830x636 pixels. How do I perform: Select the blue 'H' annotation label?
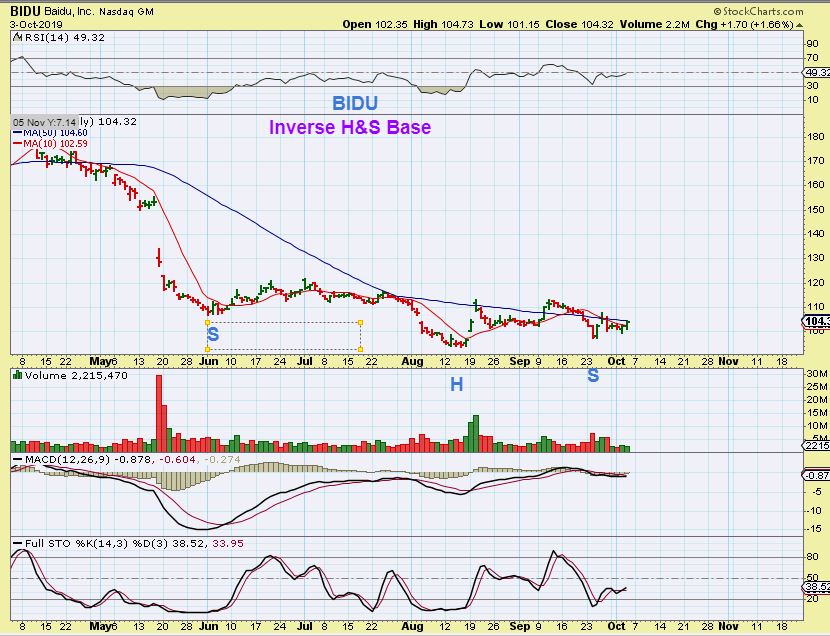pyautogui.click(x=456, y=385)
